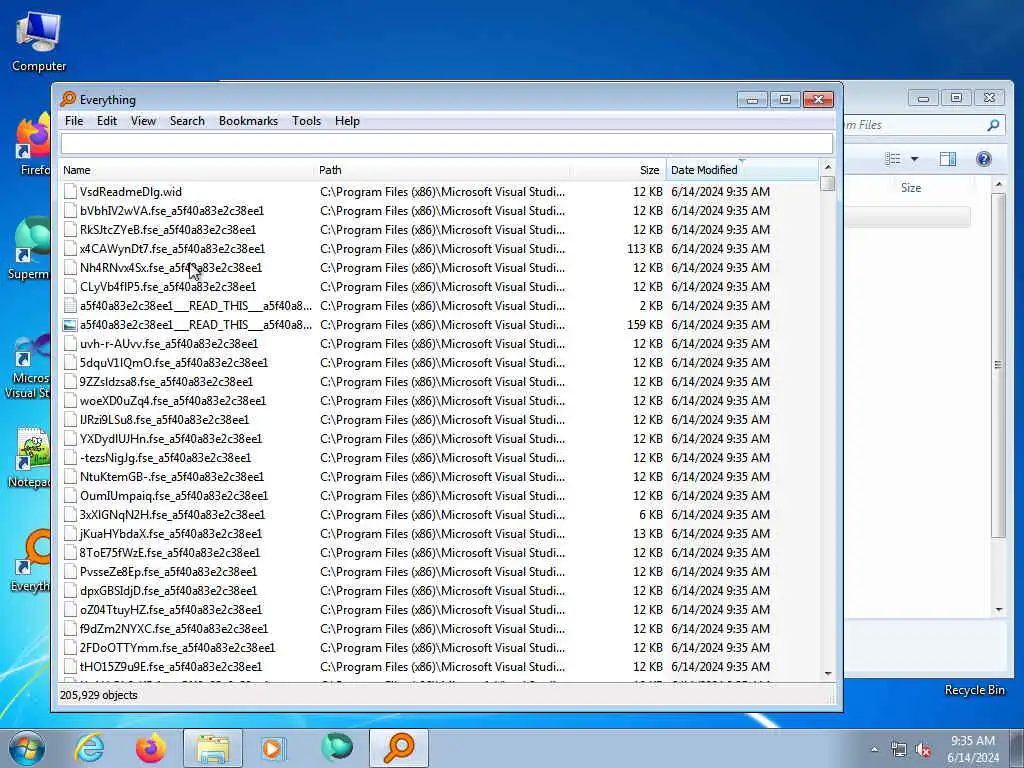Open the Windows Start menu
This screenshot has height=768, width=1024.
click(27, 748)
